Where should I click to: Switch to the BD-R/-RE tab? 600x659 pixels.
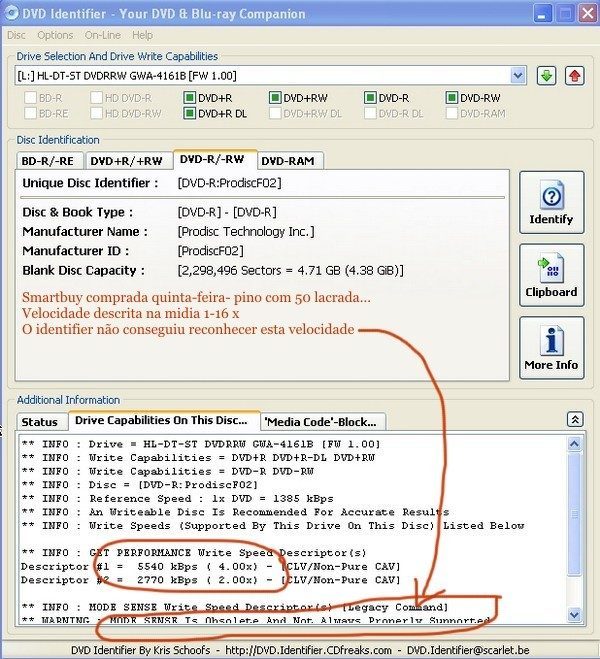pyautogui.click(x=48, y=161)
